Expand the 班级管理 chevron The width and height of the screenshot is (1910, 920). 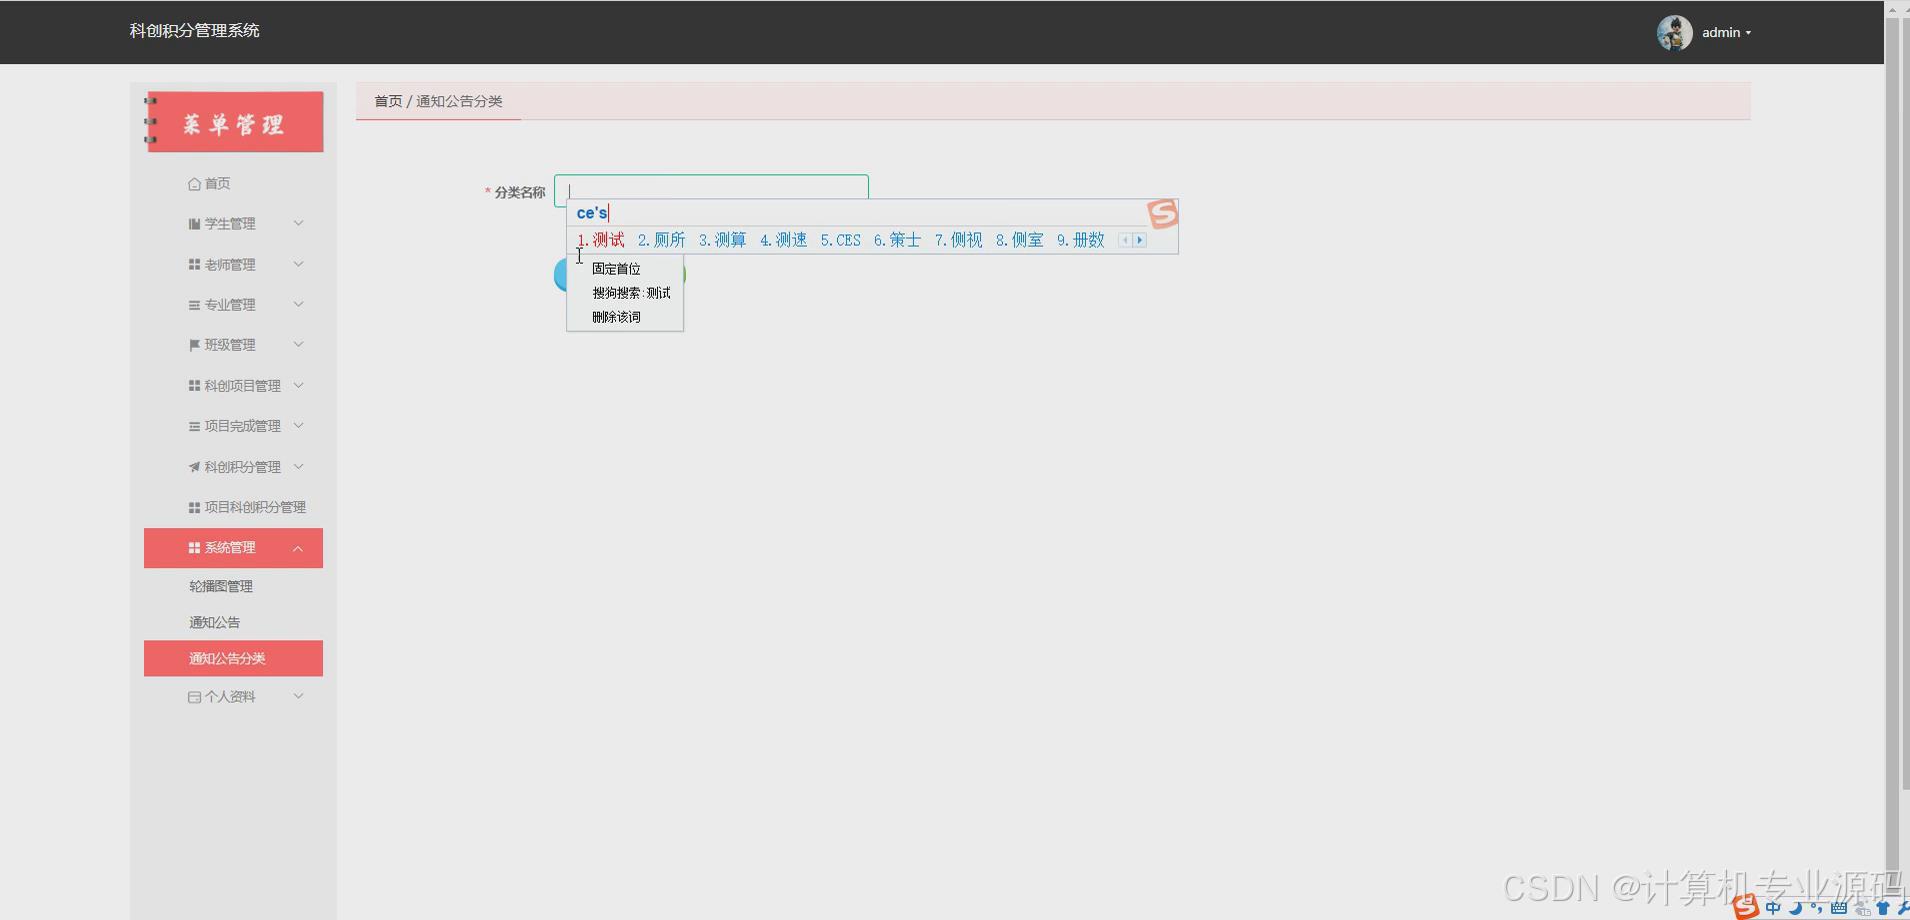[x=298, y=344]
